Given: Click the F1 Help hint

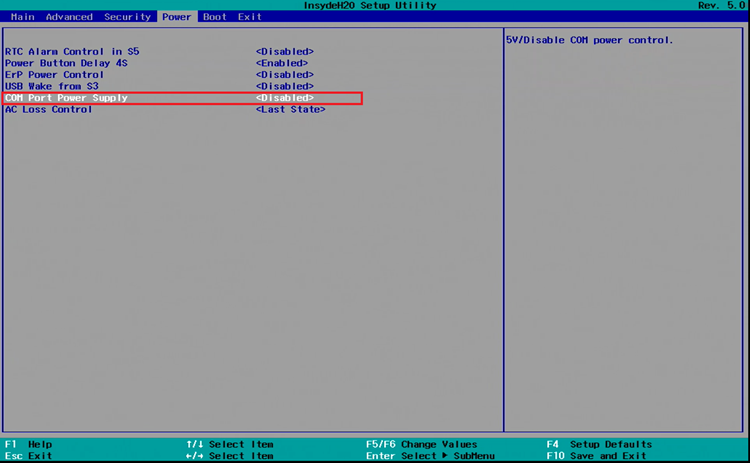Looking at the screenshot, I should point(29,444).
